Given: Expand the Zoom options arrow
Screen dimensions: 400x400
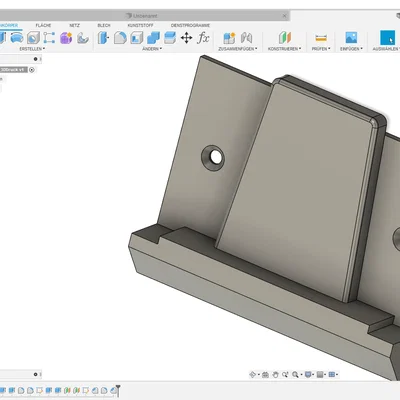Looking at the screenshot, I should (x=301, y=375).
